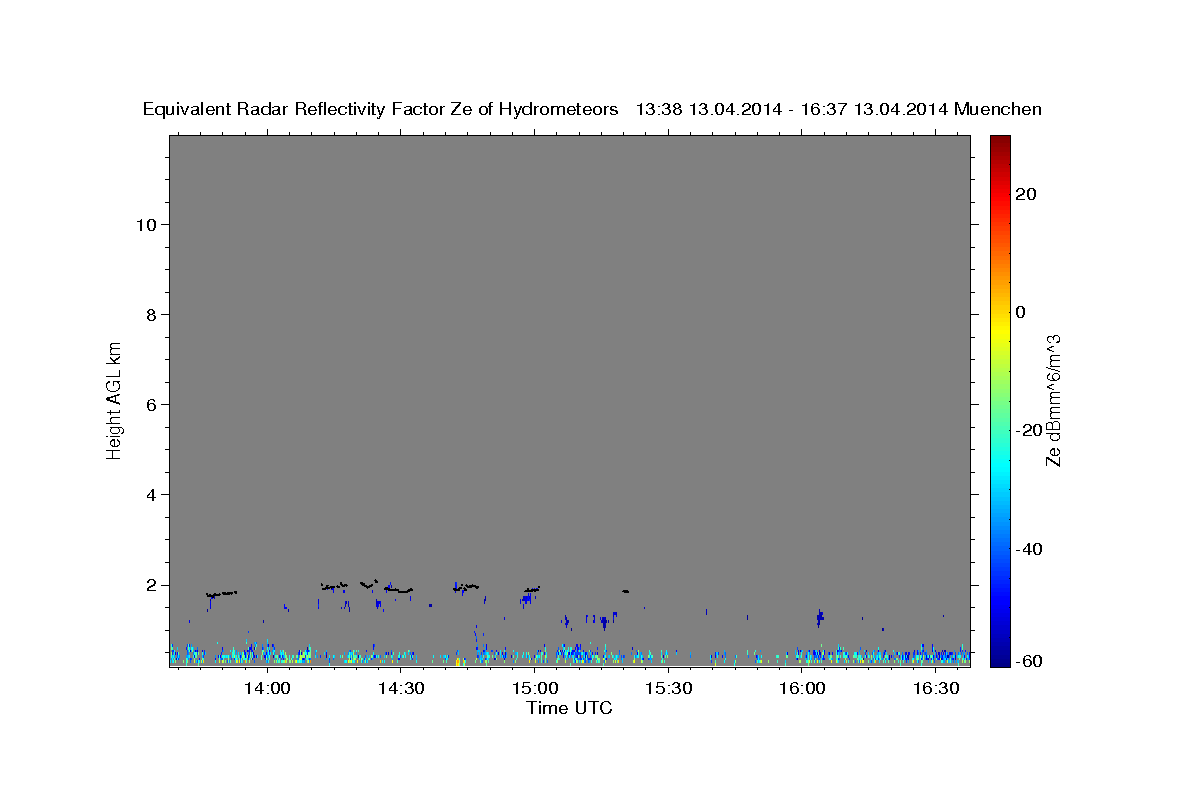Click the height tick label 2

pos(150,585)
